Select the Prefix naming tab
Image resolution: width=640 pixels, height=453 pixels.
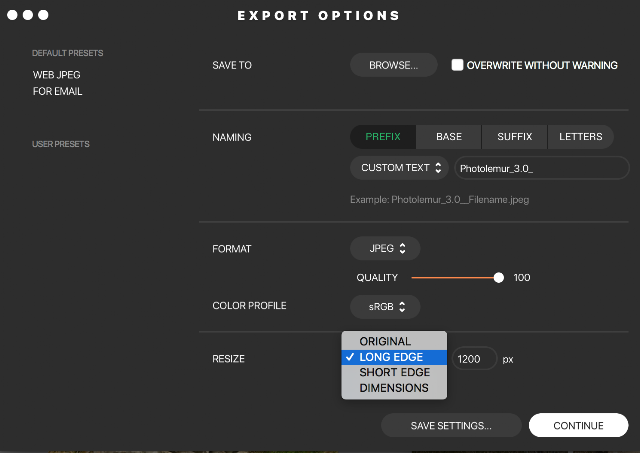(x=383, y=137)
